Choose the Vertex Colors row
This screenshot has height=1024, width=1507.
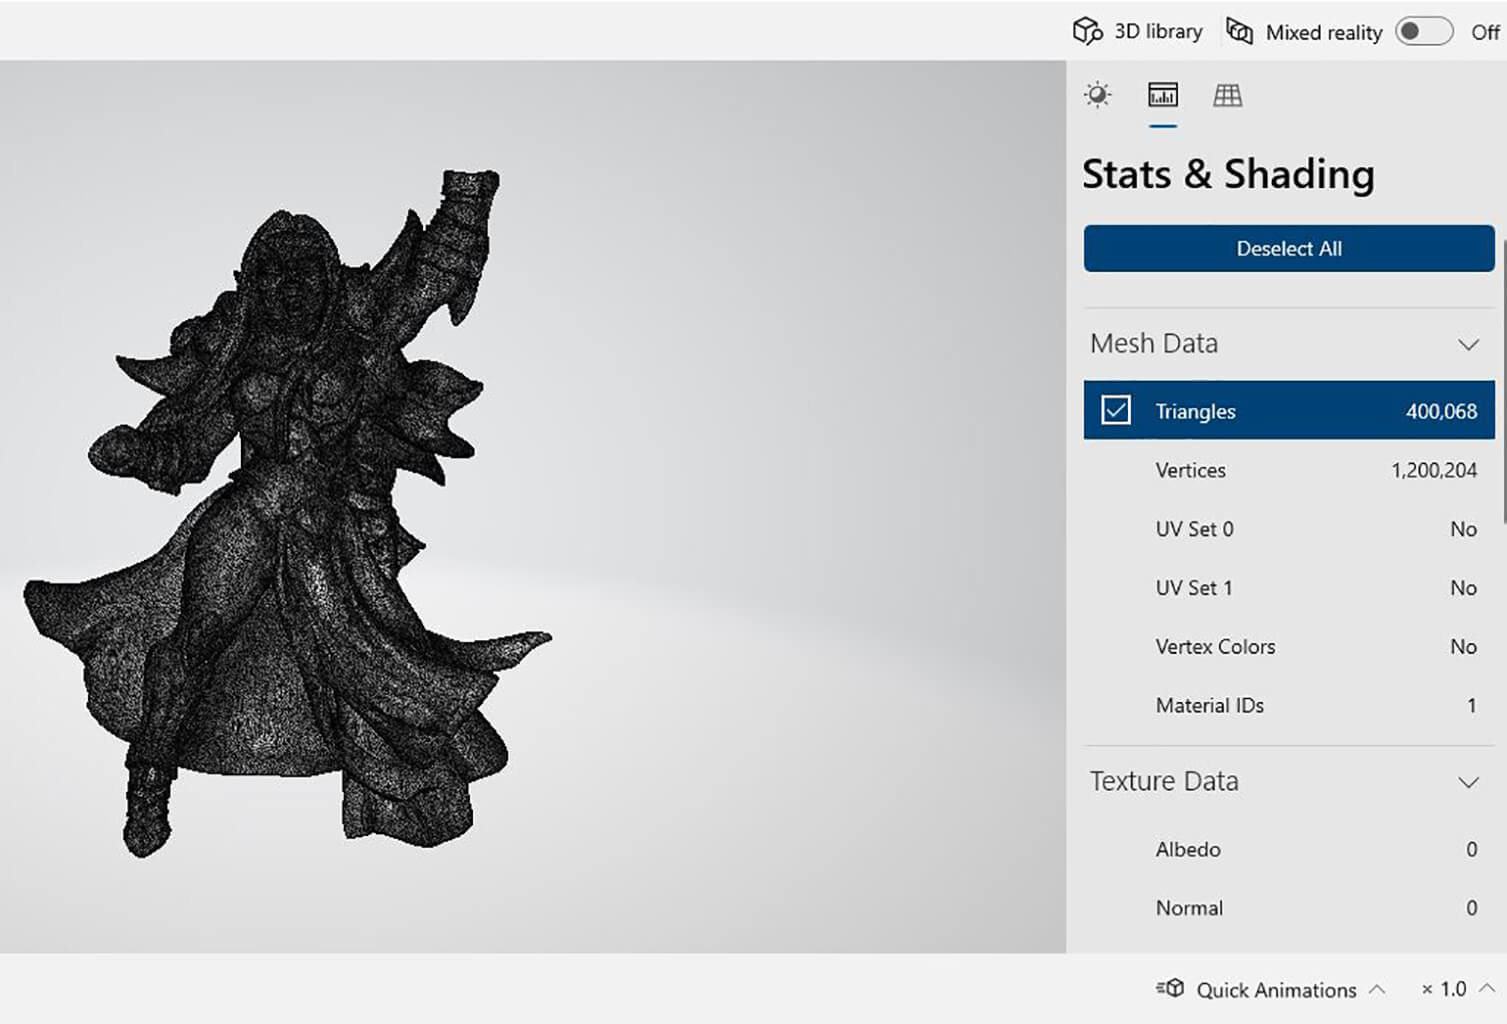[1288, 647]
